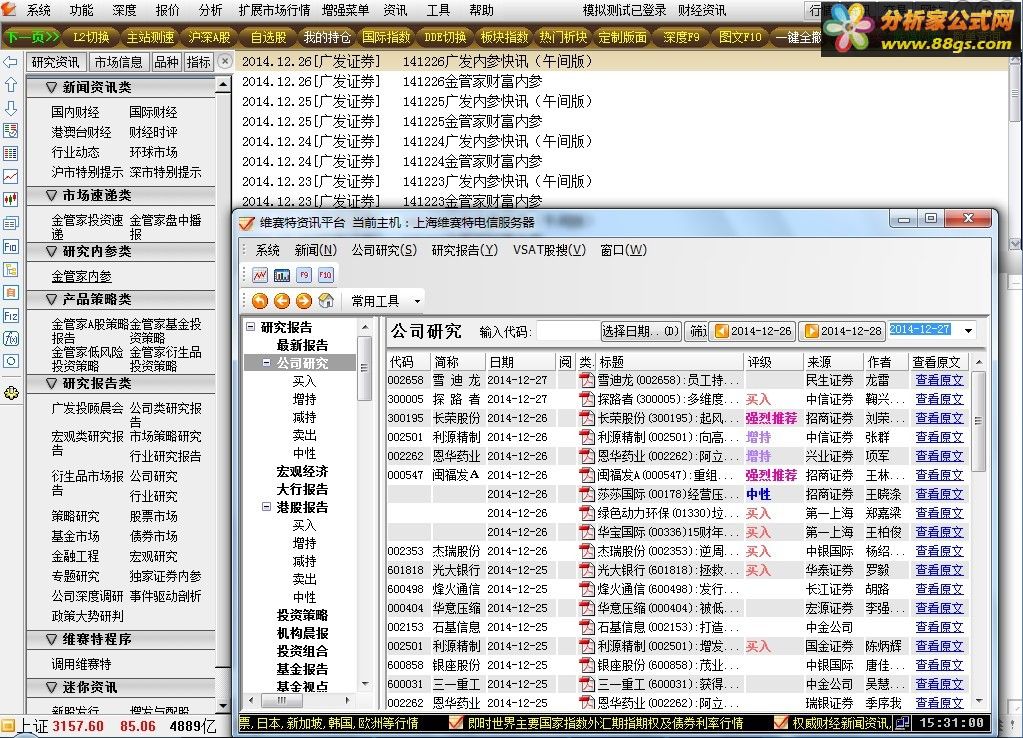Screen dimensions: 1023x738
Task: Click 调用维赛特 in left panel
Action: click(x=82, y=664)
